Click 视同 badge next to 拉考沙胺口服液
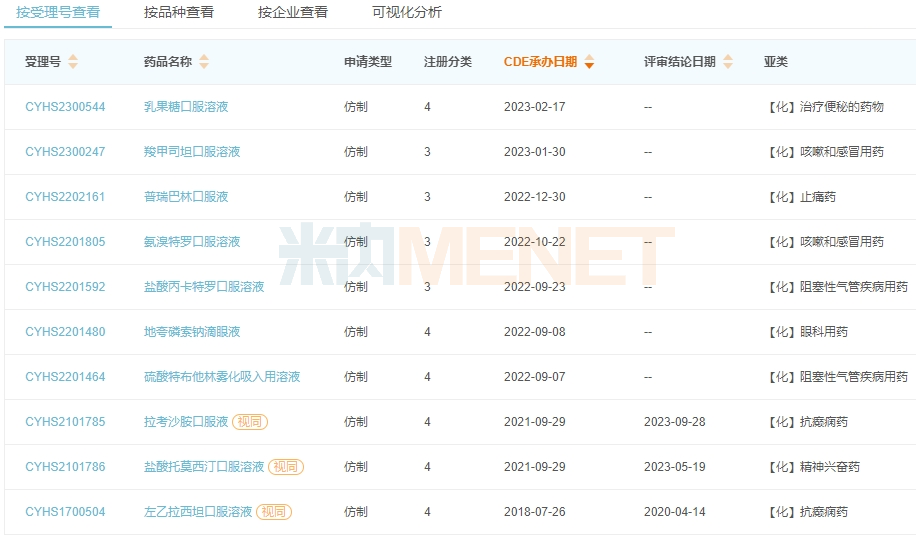Screen dimensions: 916x538 pos(250,422)
